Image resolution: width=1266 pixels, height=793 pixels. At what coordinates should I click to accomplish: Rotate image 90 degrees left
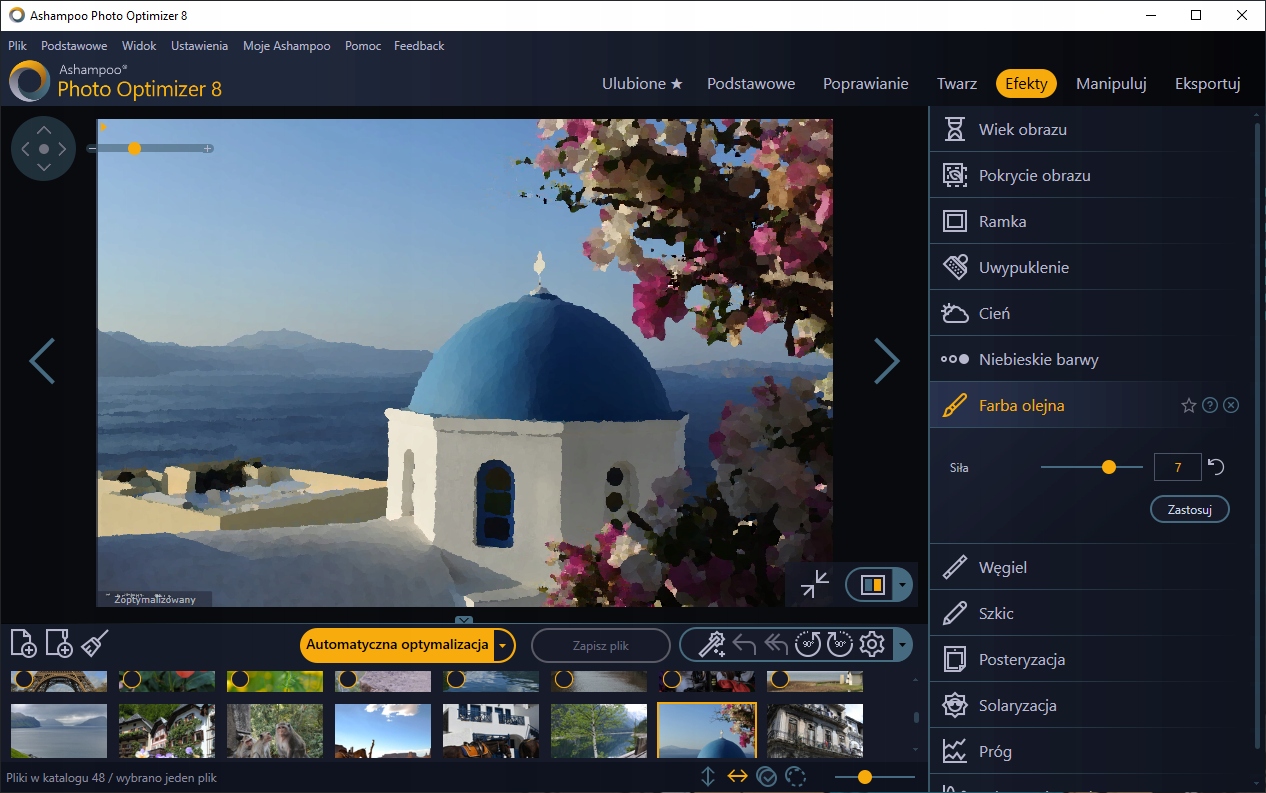[807, 644]
